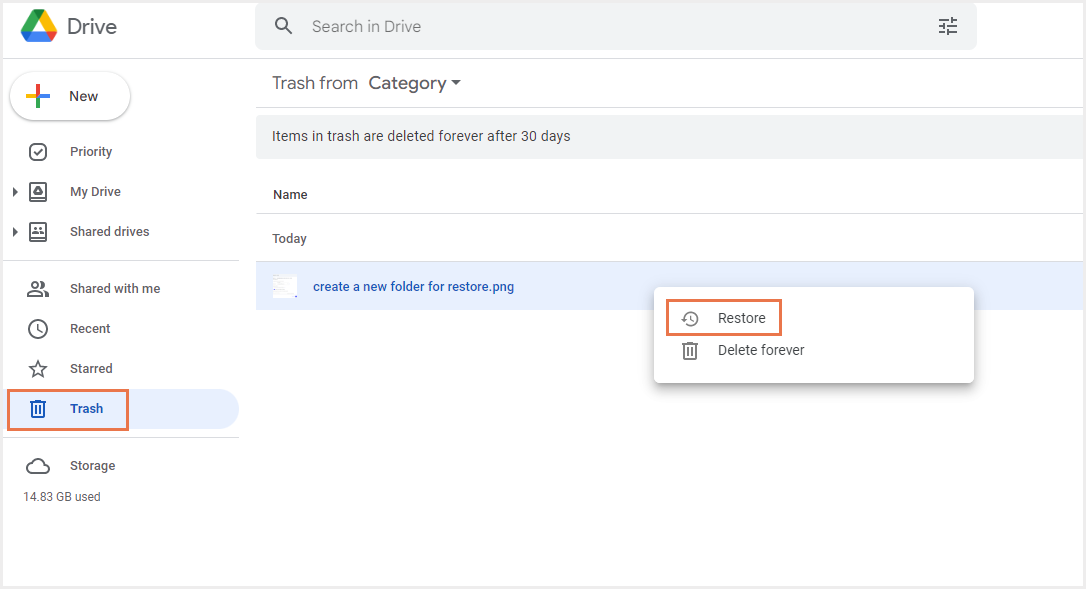Open the Category dropdown
This screenshot has height=589, width=1086.
tap(415, 83)
